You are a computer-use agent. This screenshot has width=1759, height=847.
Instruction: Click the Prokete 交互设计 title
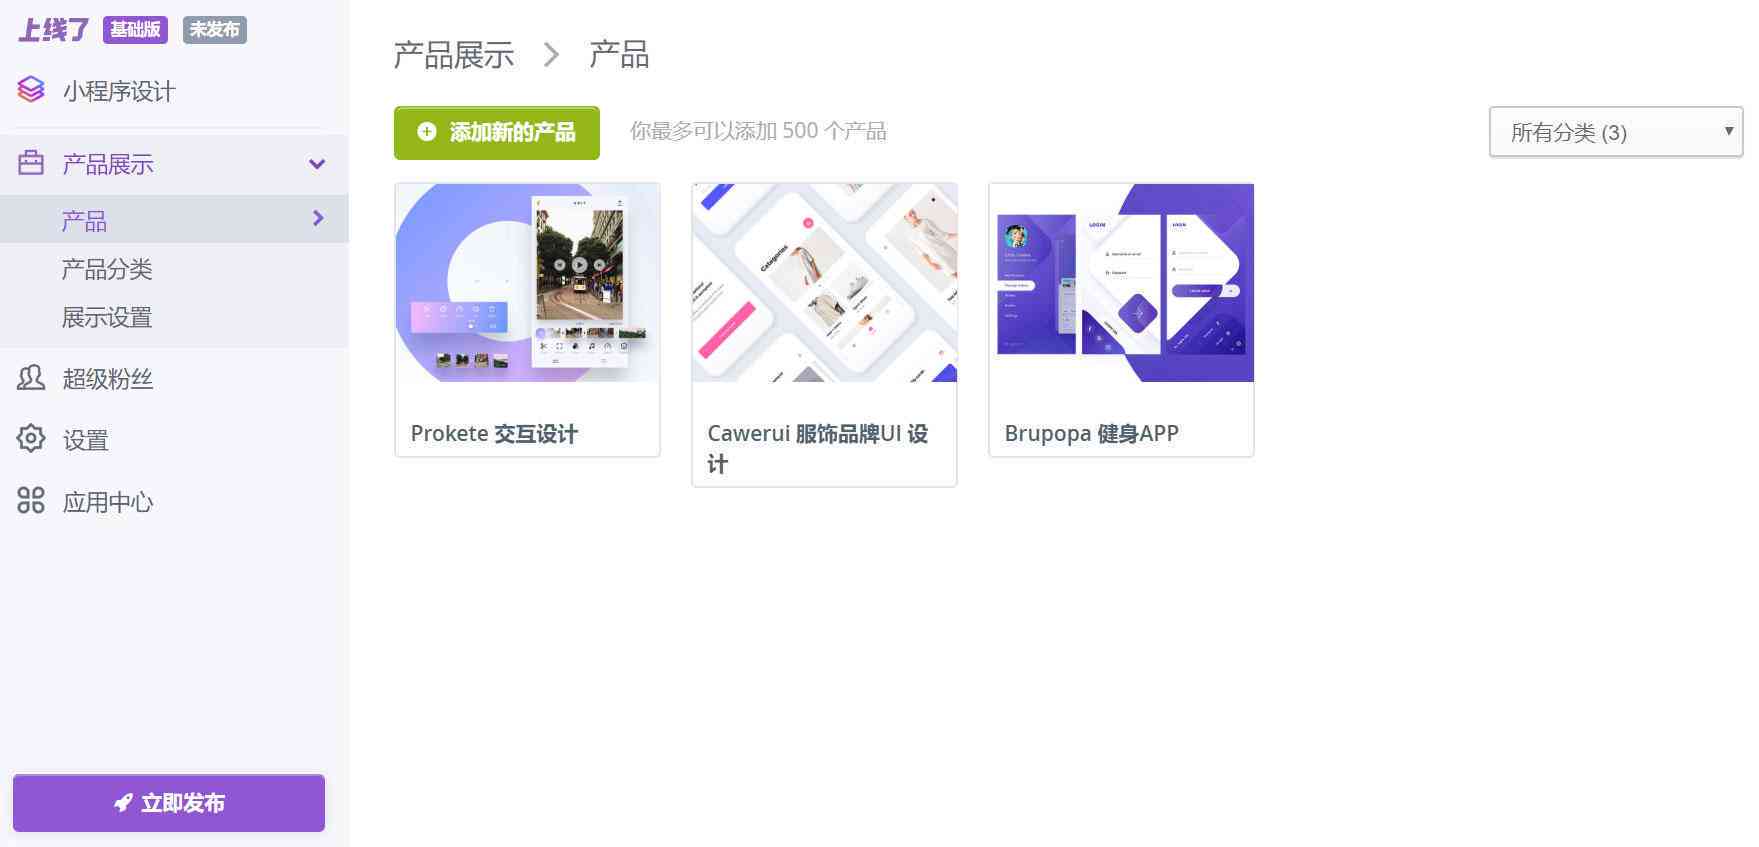pos(494,434)
